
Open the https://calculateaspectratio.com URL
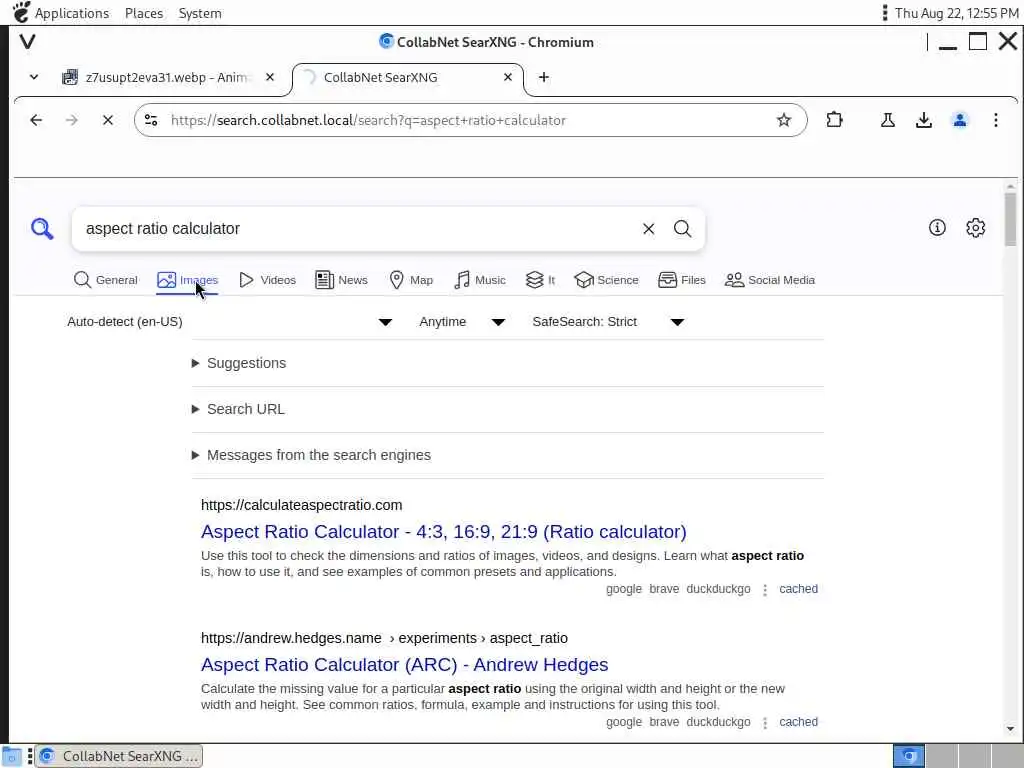tap(302, 505)
